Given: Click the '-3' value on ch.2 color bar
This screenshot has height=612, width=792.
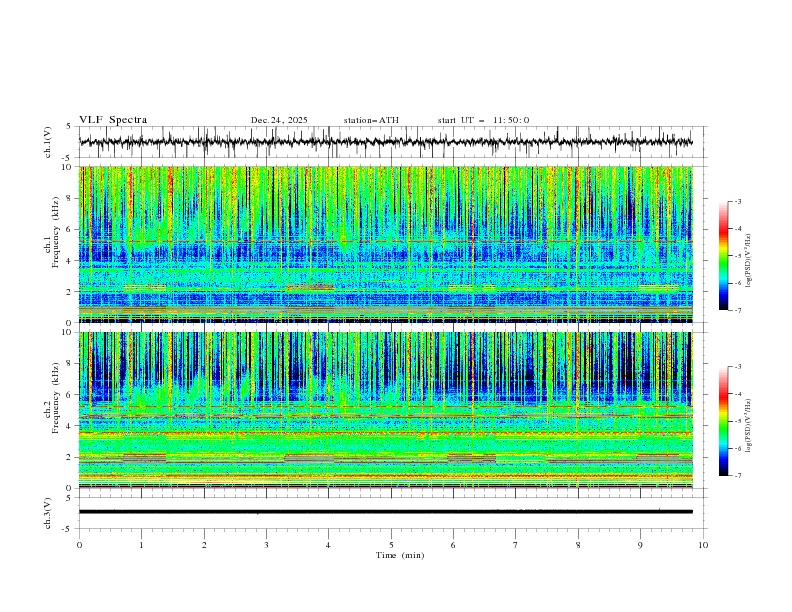Looking at the screenshot, I should click(737, 367).
